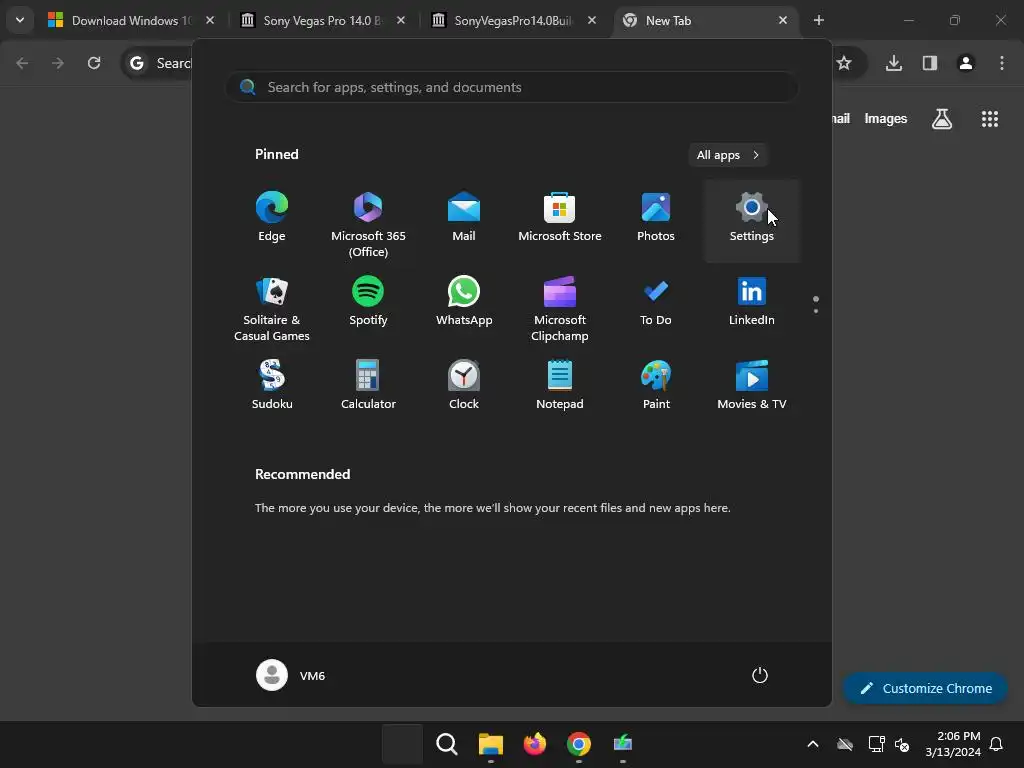Viewport: 1024px width, 768px height.
Task: Switch to Chrome in the taskbar
Action: (x=579, y=744)
